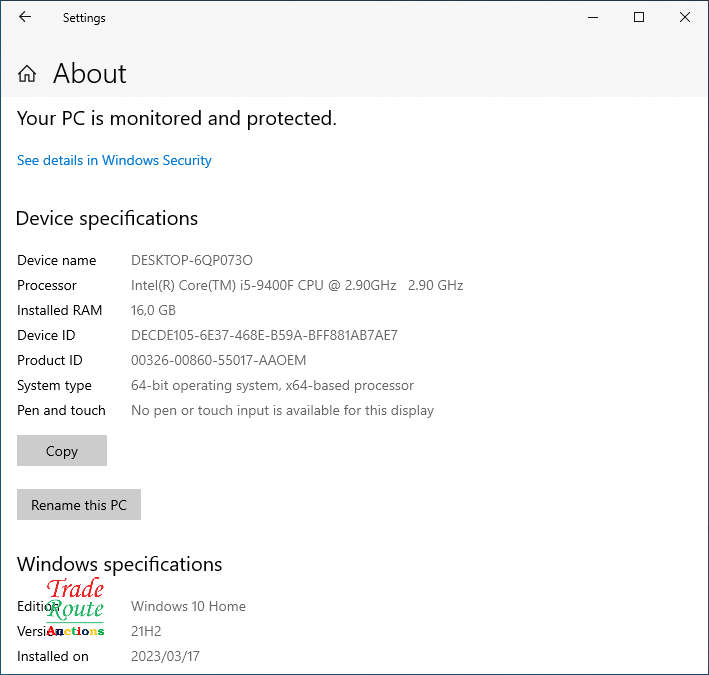Open See details in Windows Security
This screenshot has width=709, height=675.
pyautogui.click(x=114, y=160)
